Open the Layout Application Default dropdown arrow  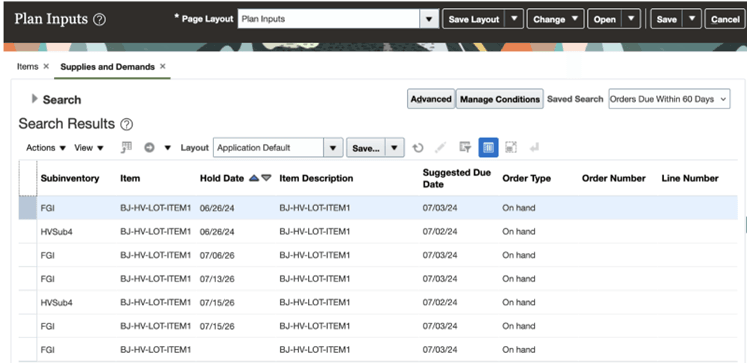point(333,148)
